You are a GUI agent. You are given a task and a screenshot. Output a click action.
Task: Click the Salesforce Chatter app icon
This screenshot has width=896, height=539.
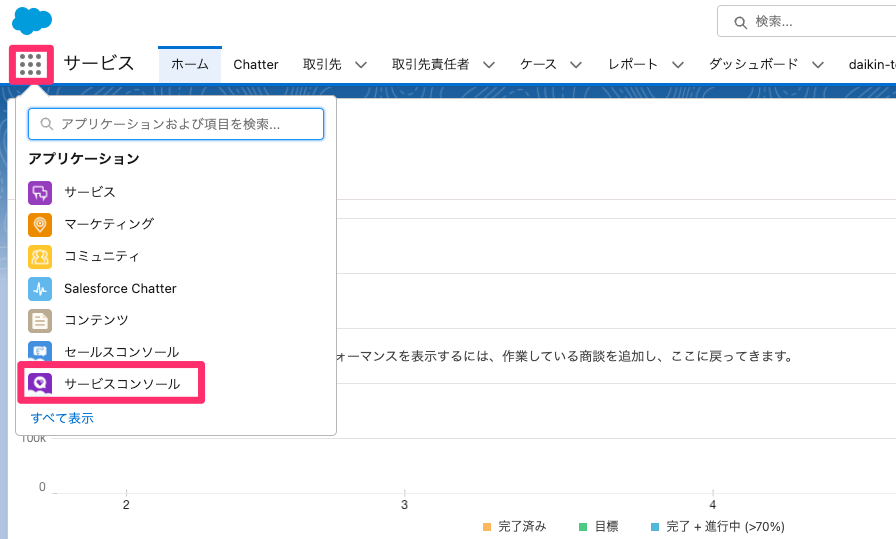click(40, 289)
